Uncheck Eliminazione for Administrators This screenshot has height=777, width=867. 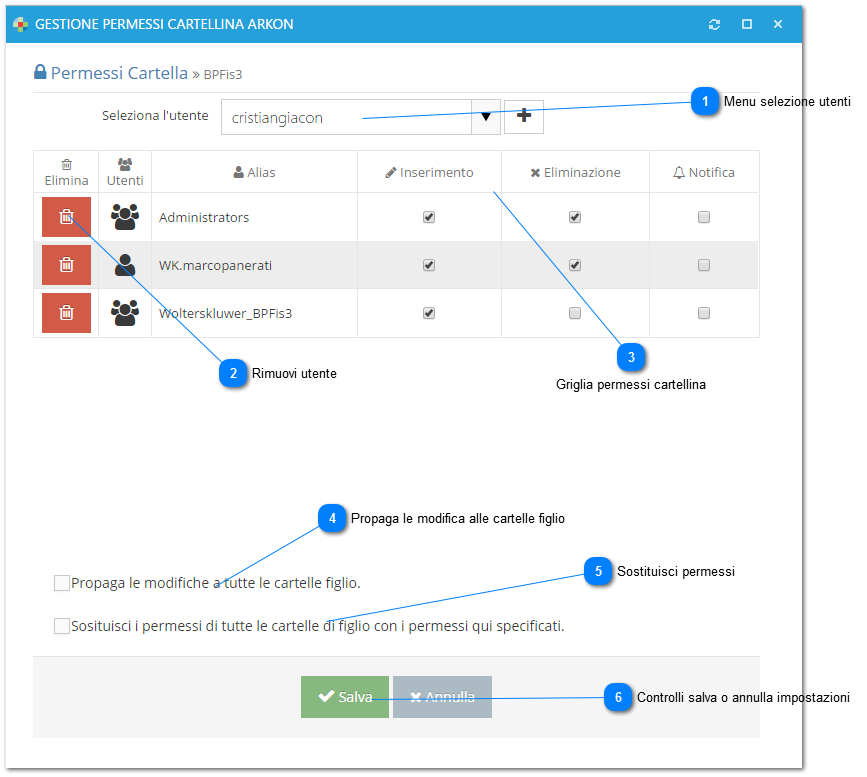point(575,217)
